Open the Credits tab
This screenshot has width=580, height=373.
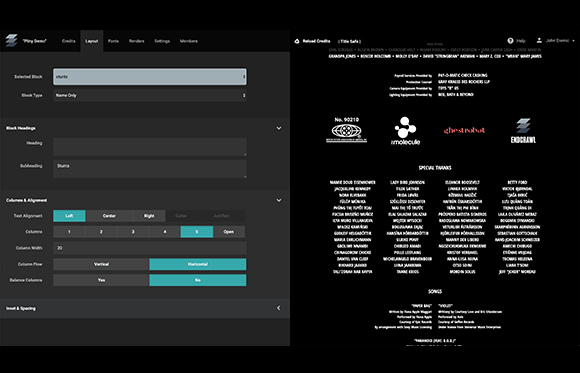point(68,41)
